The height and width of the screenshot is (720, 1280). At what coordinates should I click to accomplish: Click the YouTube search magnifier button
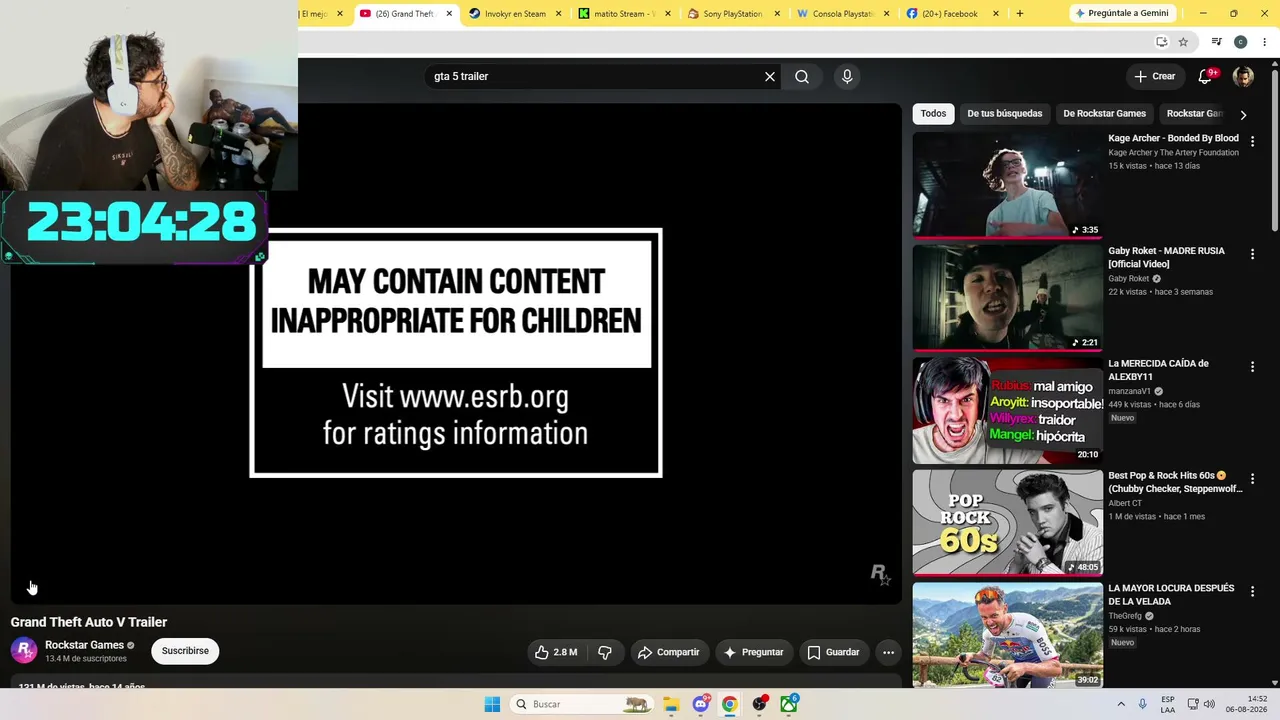tap(802, 77)
